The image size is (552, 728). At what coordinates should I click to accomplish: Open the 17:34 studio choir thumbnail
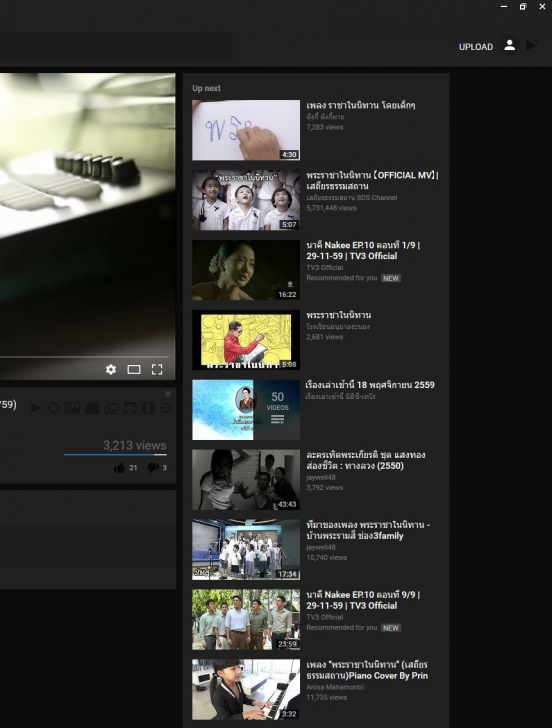pos(246,550)
